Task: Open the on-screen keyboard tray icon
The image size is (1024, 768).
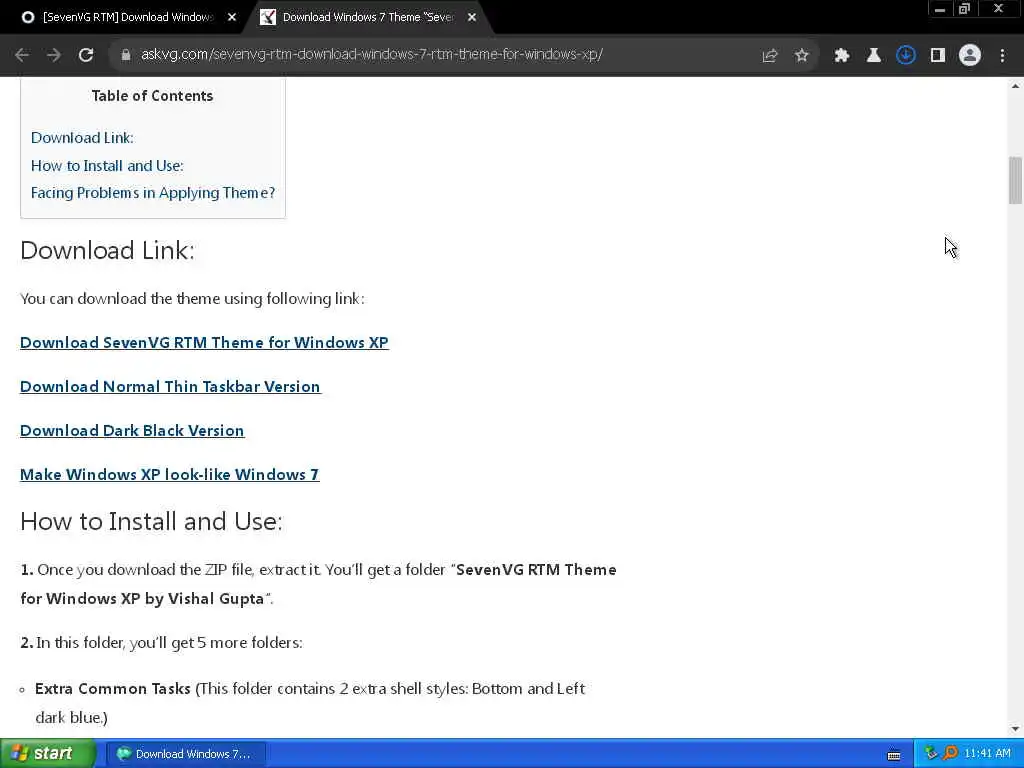Action: [894, 755]
